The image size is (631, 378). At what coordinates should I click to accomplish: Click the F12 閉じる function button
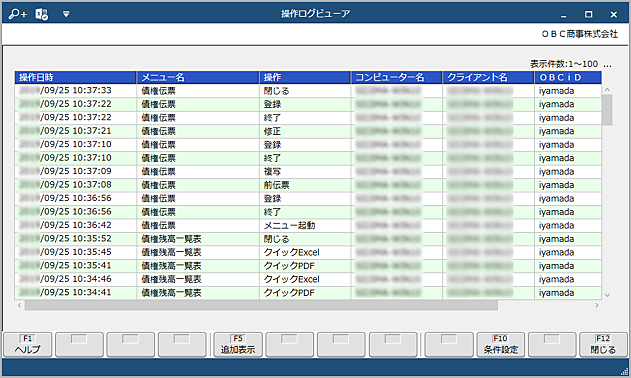pyautogui.click(x=603, y=345)
